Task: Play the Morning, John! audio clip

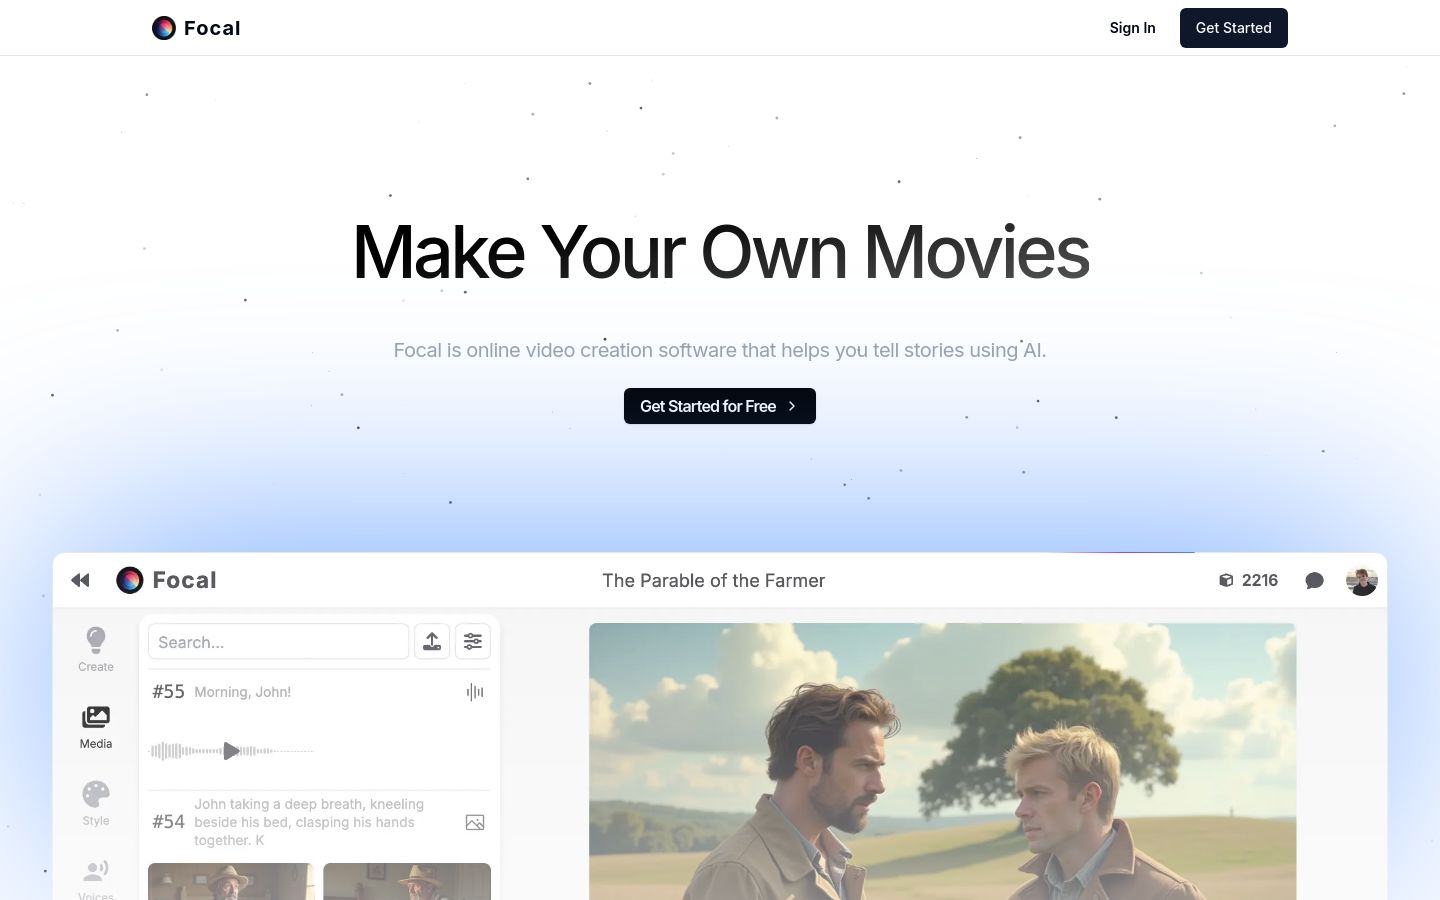Action: pyautogui.click(x=231, y=750)
